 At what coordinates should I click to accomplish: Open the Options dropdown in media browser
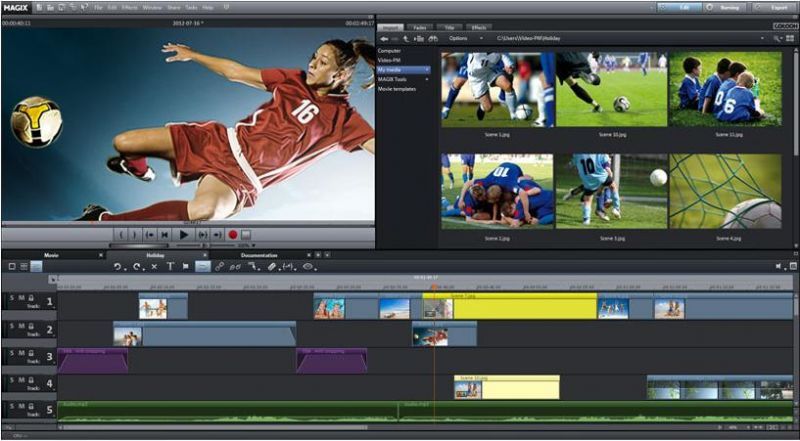(x=461, y=38)
